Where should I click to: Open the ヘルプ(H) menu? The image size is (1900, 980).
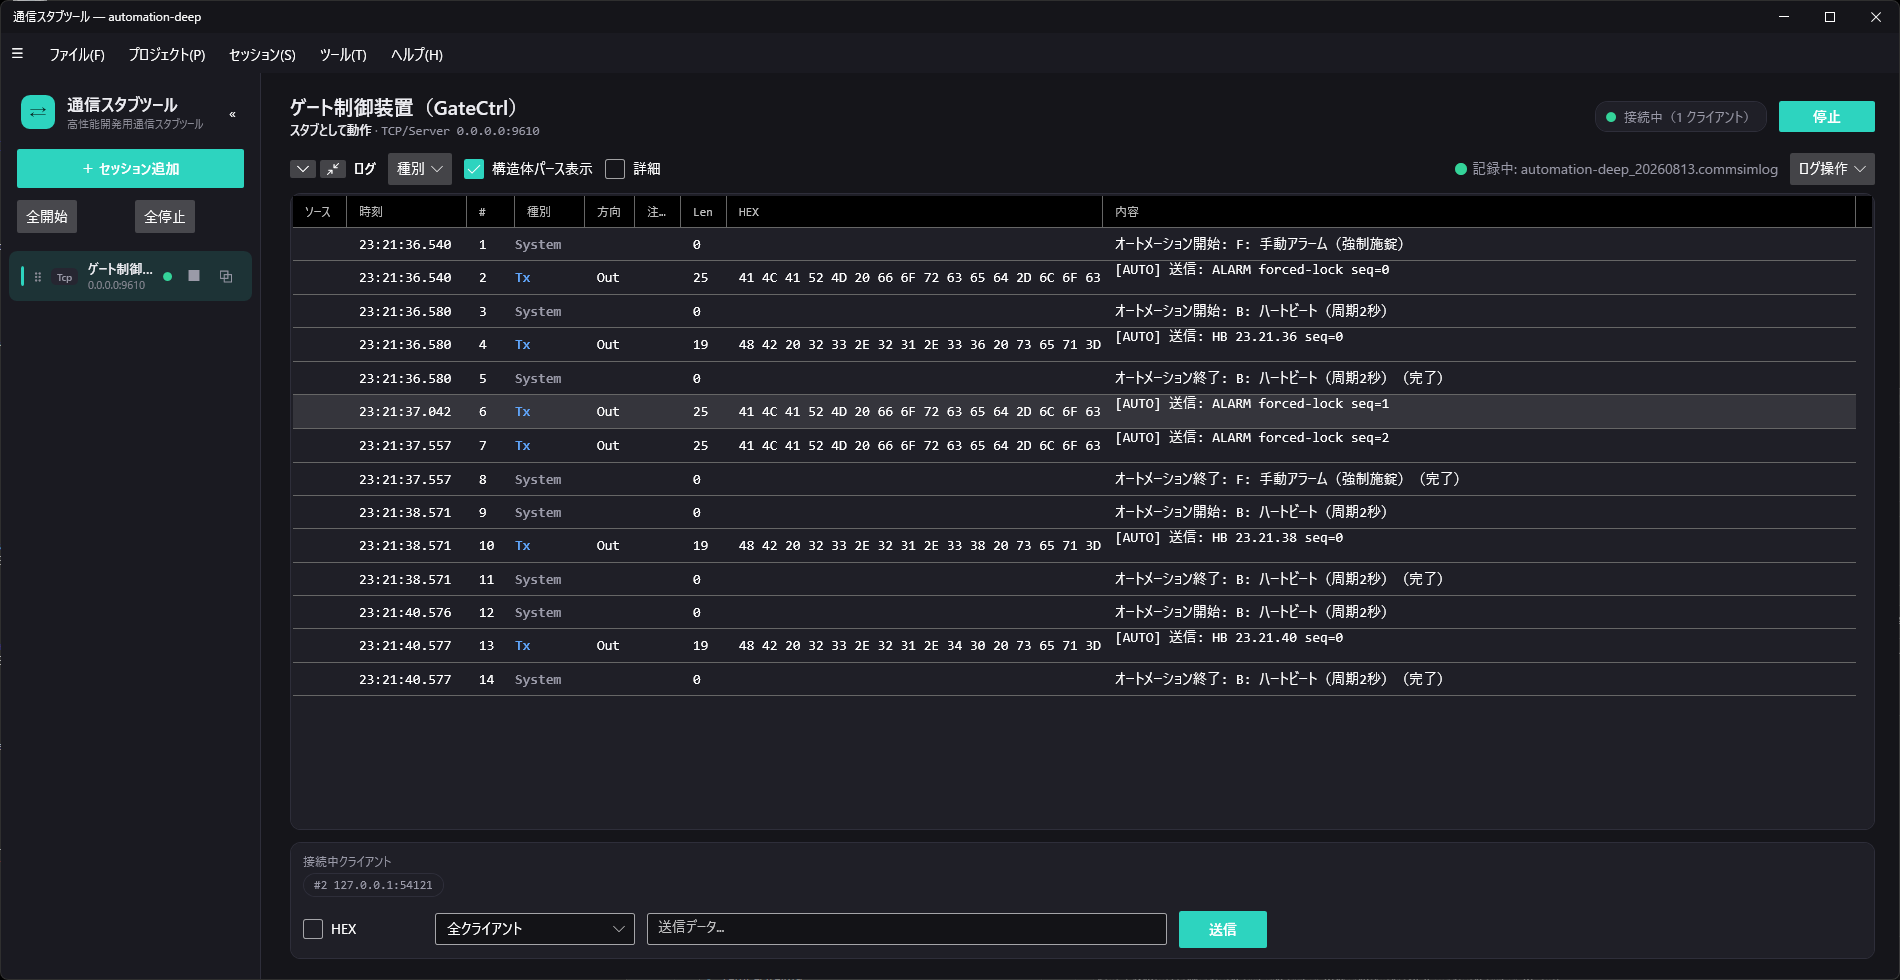click(x=417, y=55)
